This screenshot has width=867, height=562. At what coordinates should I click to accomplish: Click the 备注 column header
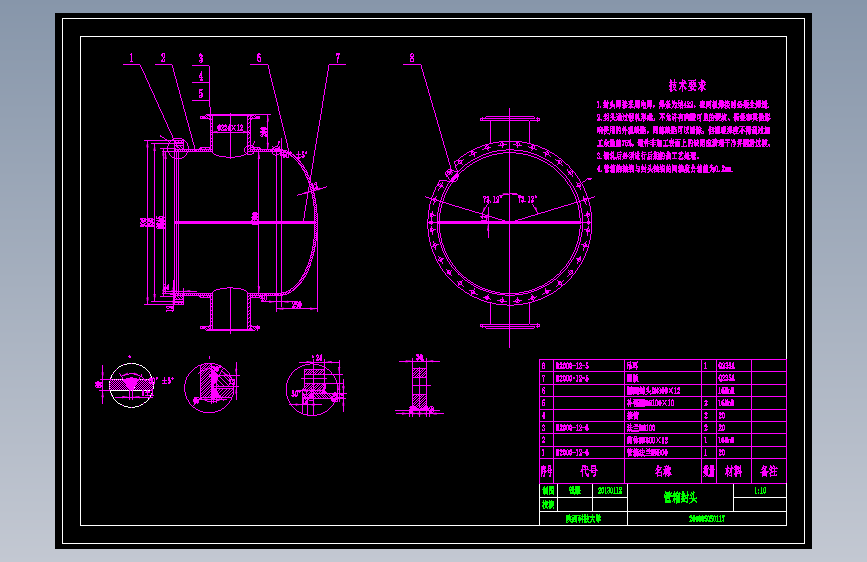tap(769, 471)
